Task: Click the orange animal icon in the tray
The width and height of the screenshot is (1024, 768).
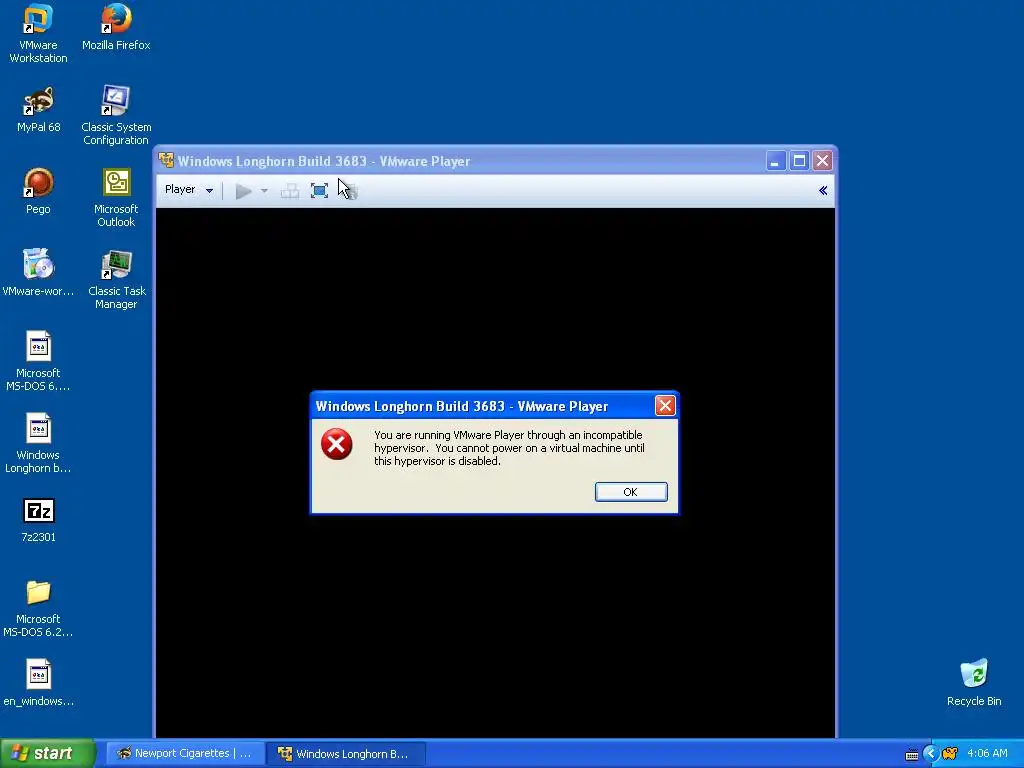Action: [x=951, y=754]
